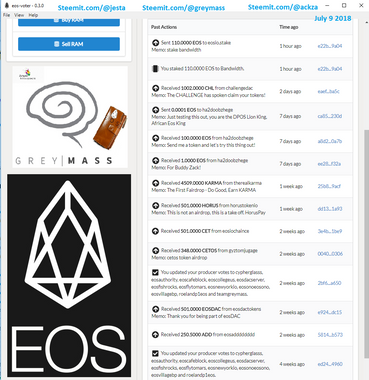Open transaction link 3e4b..1be9
Viewport: 369px width, 380px height.
(x=330, y=231)
